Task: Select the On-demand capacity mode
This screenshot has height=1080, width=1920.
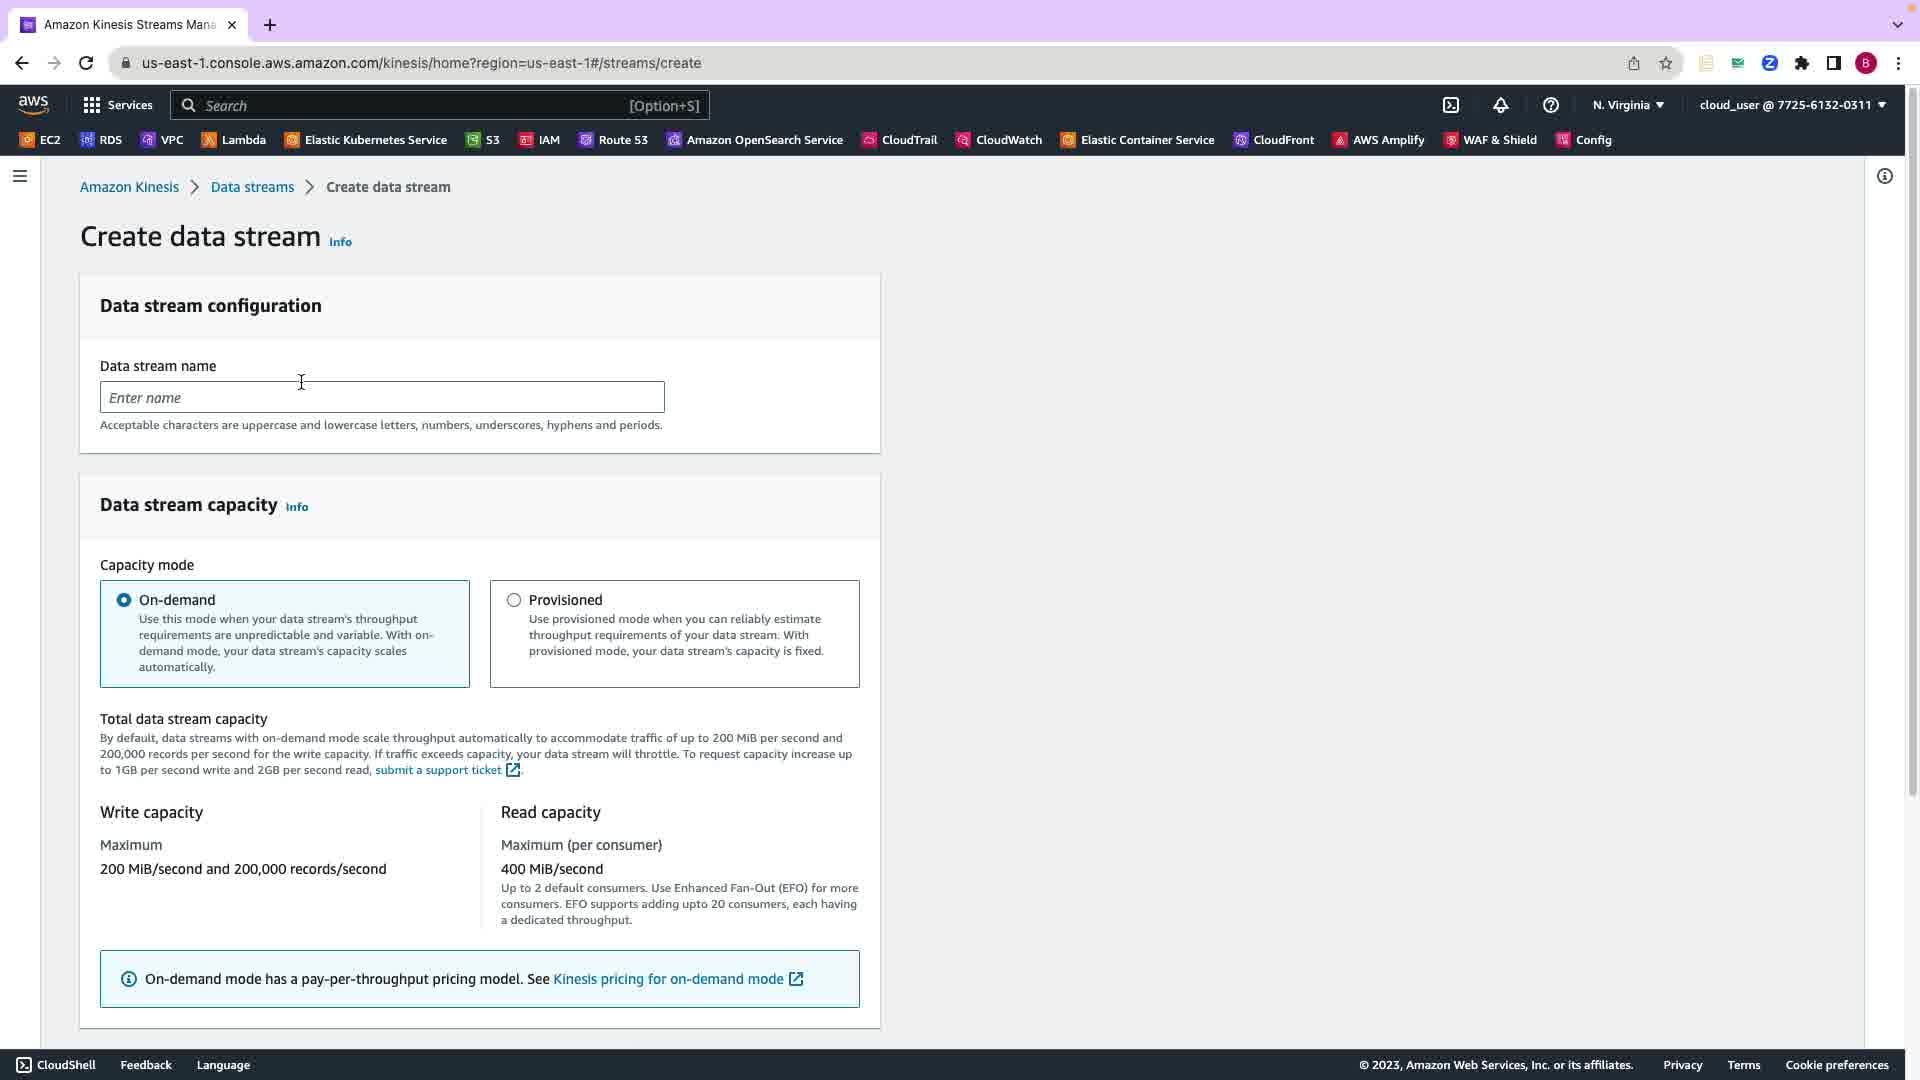Action: pyautogui.click(x=124, y=600)
